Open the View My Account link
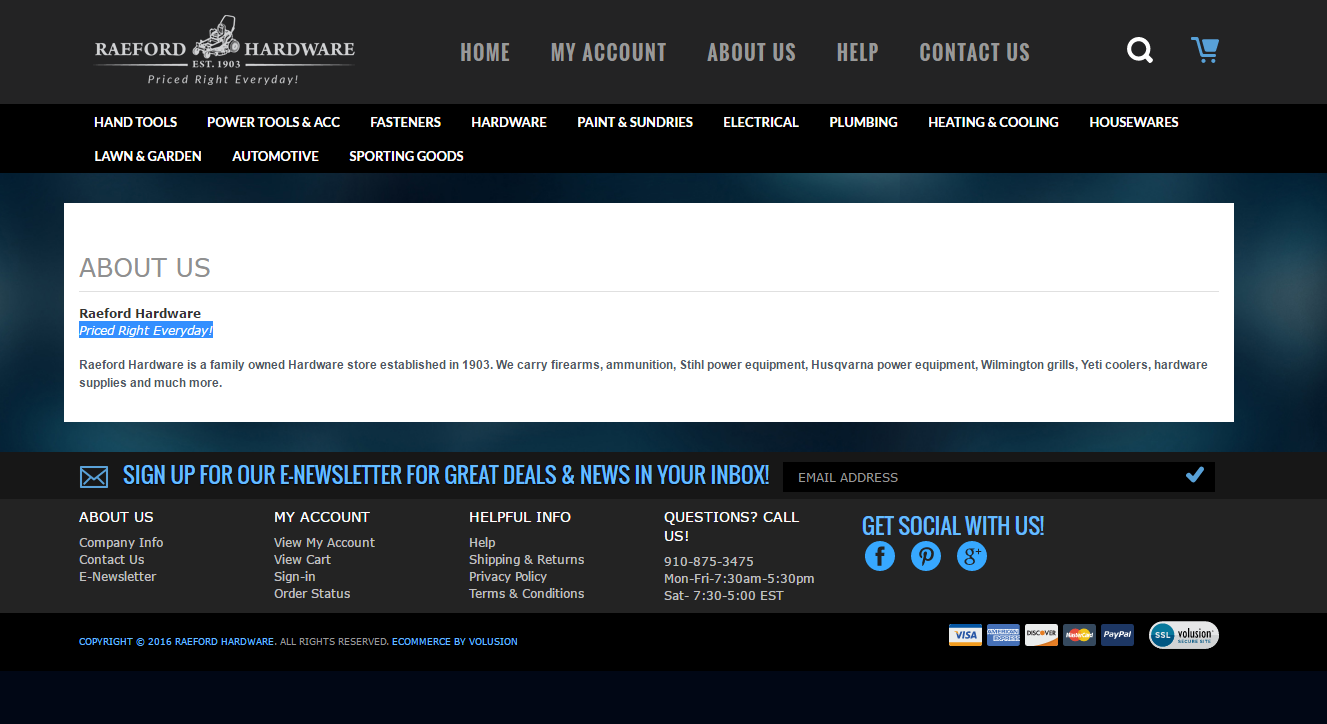 [x=325, y=543]
